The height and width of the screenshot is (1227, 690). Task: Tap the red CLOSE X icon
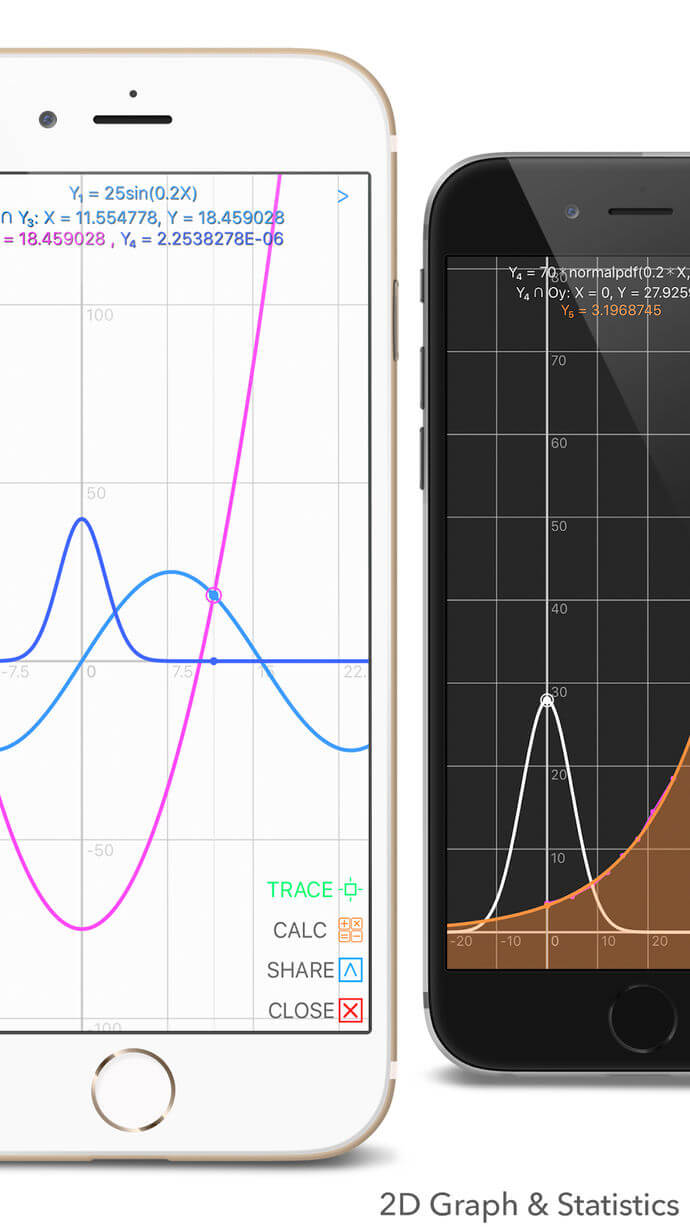pyautogui.click(x=350, y=1011)
